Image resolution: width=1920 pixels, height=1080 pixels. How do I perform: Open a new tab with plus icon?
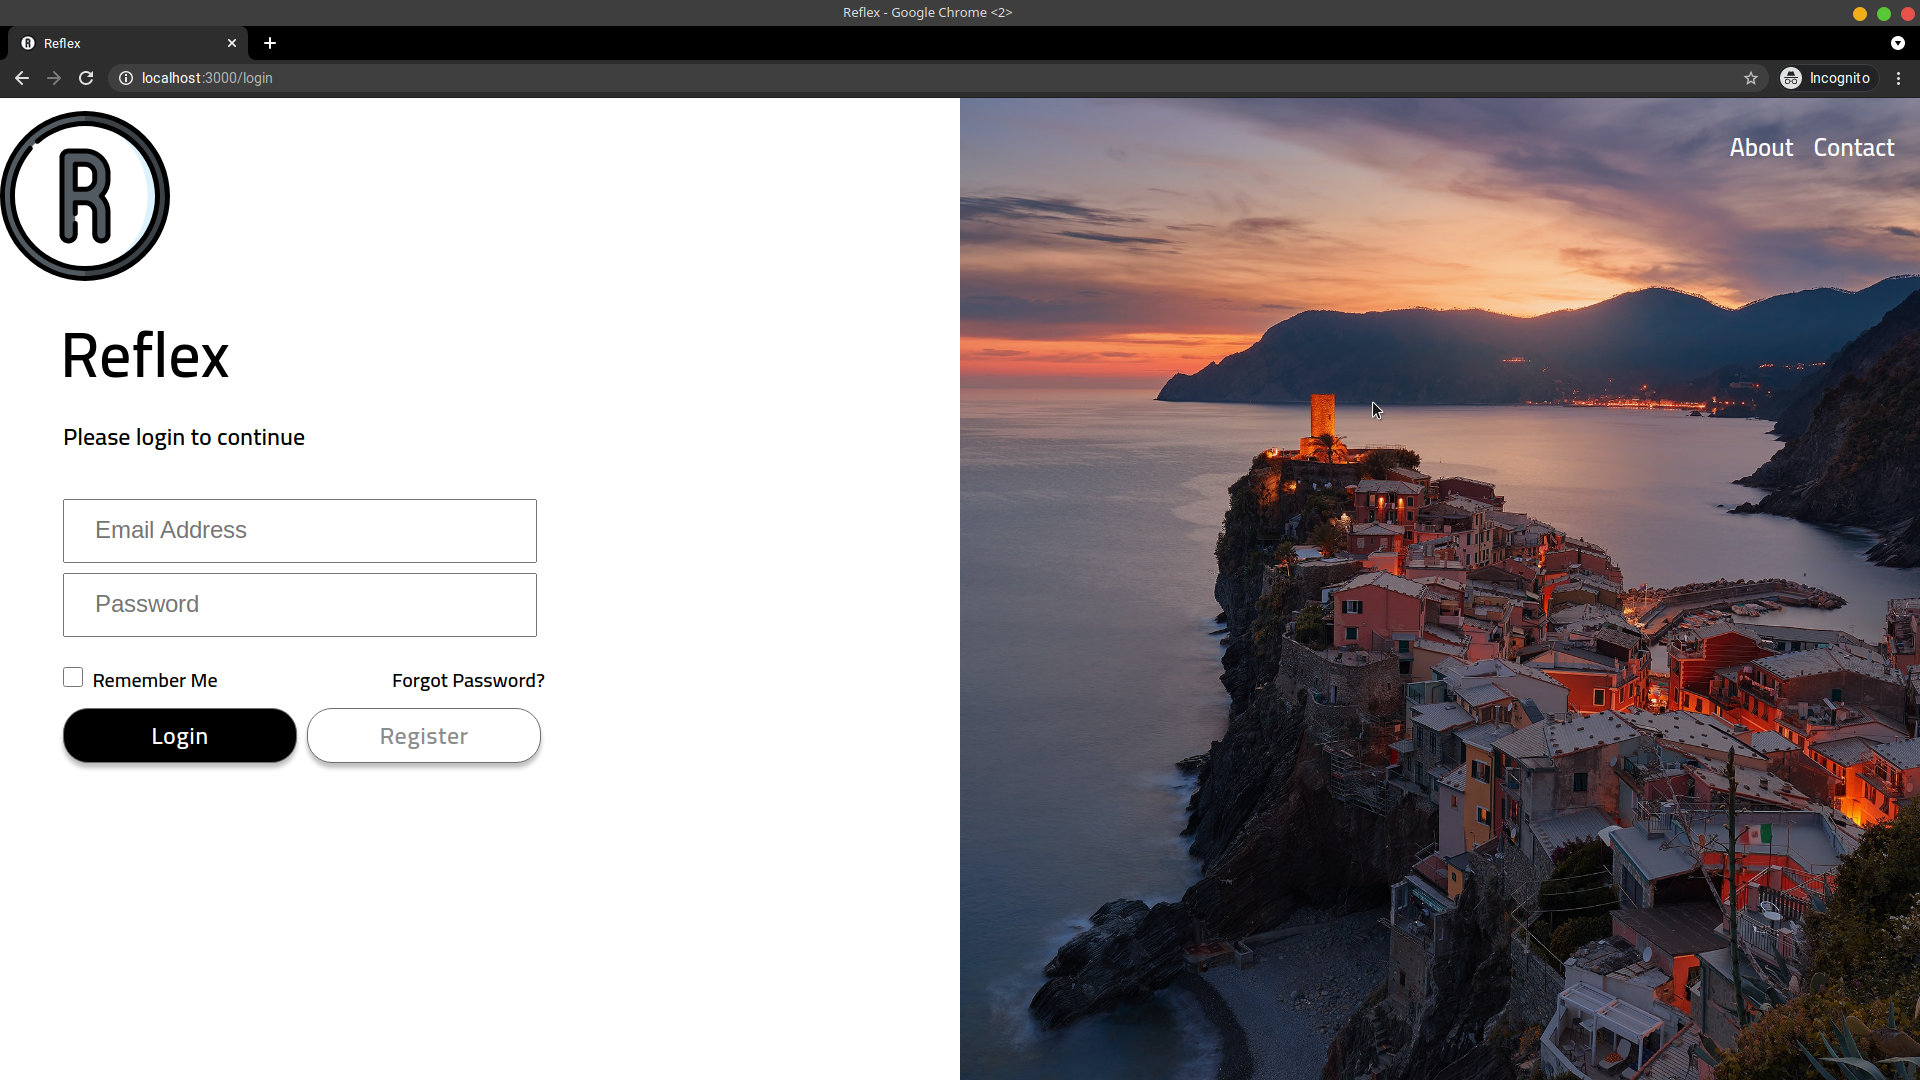coord(270,43)
